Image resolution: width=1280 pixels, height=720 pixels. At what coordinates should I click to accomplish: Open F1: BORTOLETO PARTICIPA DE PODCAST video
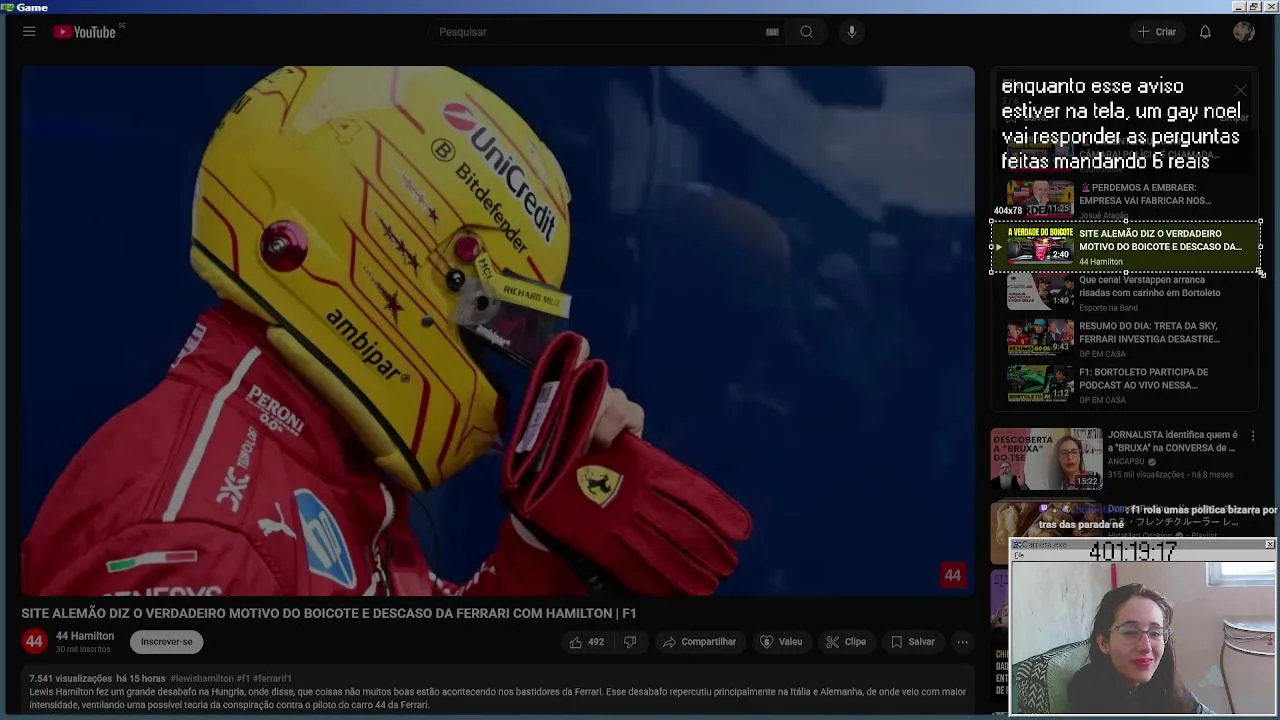(x=1125, y=384)
